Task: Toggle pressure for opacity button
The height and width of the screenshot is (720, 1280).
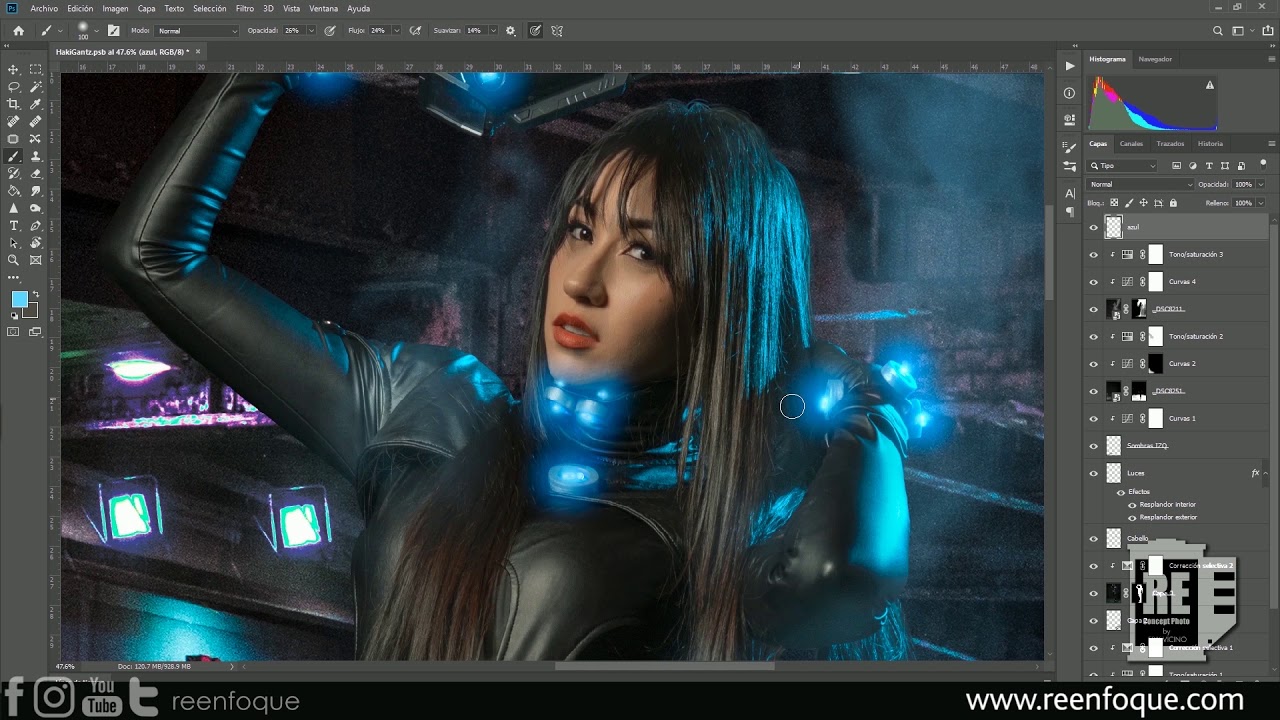Action: pos(330,31)
